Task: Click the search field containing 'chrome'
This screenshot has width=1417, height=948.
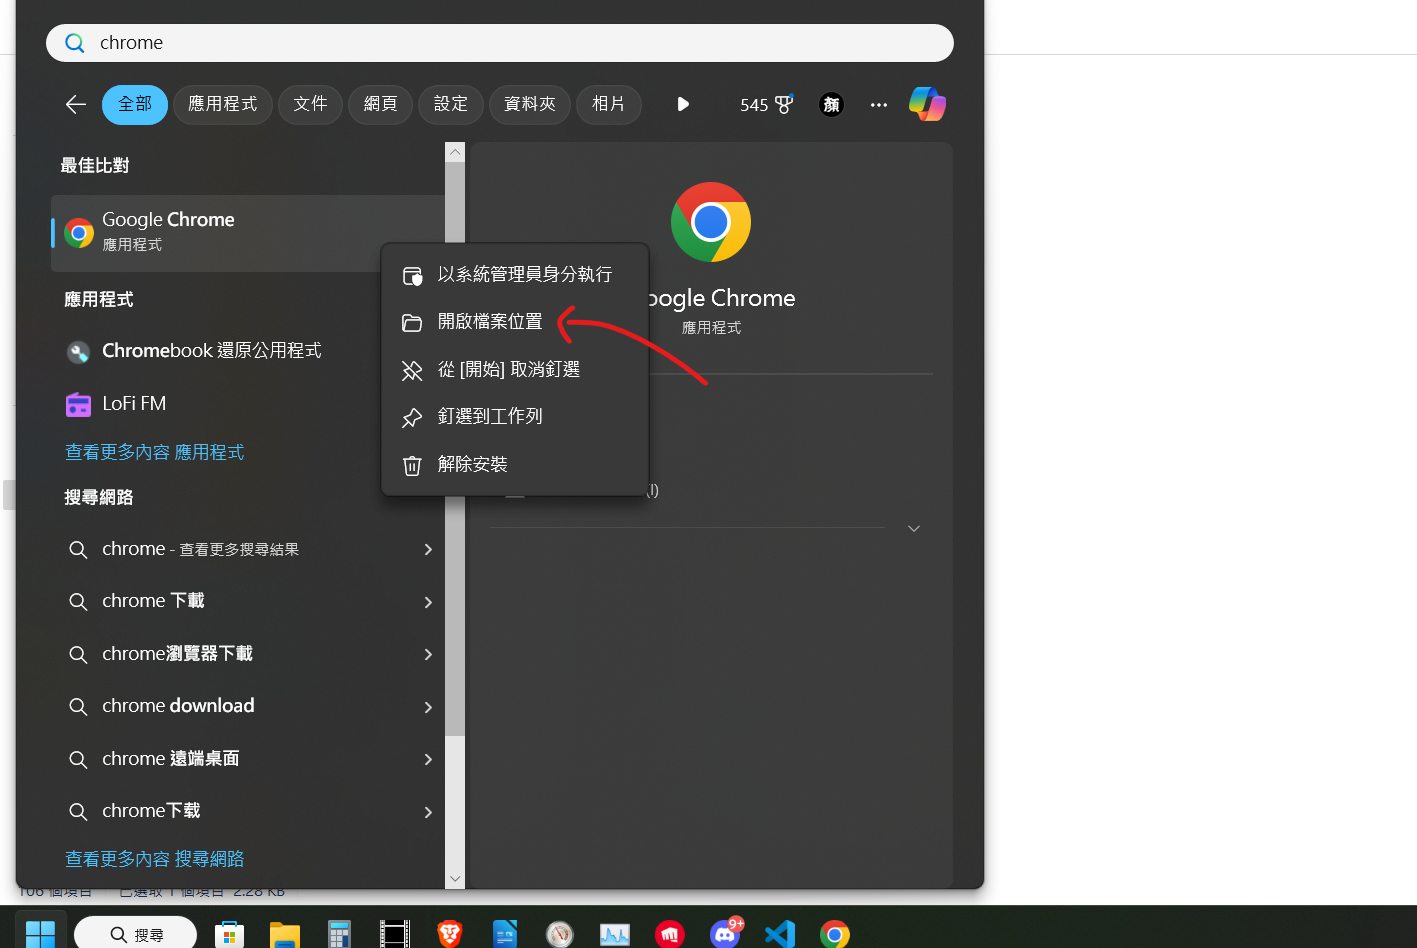Action: (500, 43)
